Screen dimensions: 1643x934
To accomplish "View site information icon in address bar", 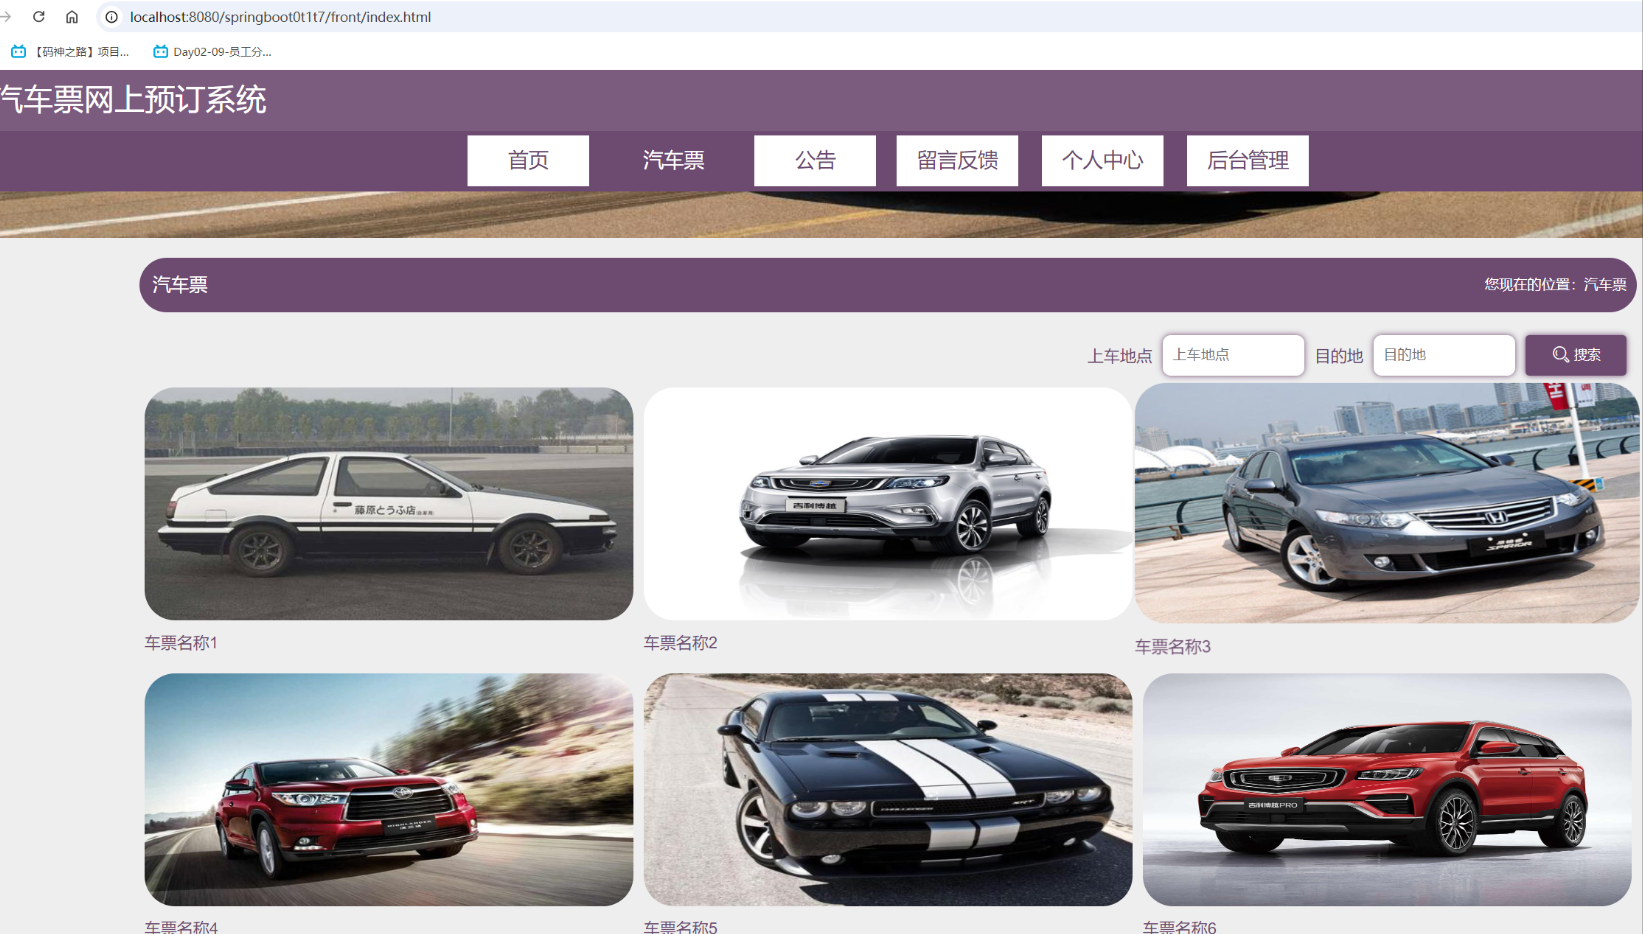I will tap(112, 17).
